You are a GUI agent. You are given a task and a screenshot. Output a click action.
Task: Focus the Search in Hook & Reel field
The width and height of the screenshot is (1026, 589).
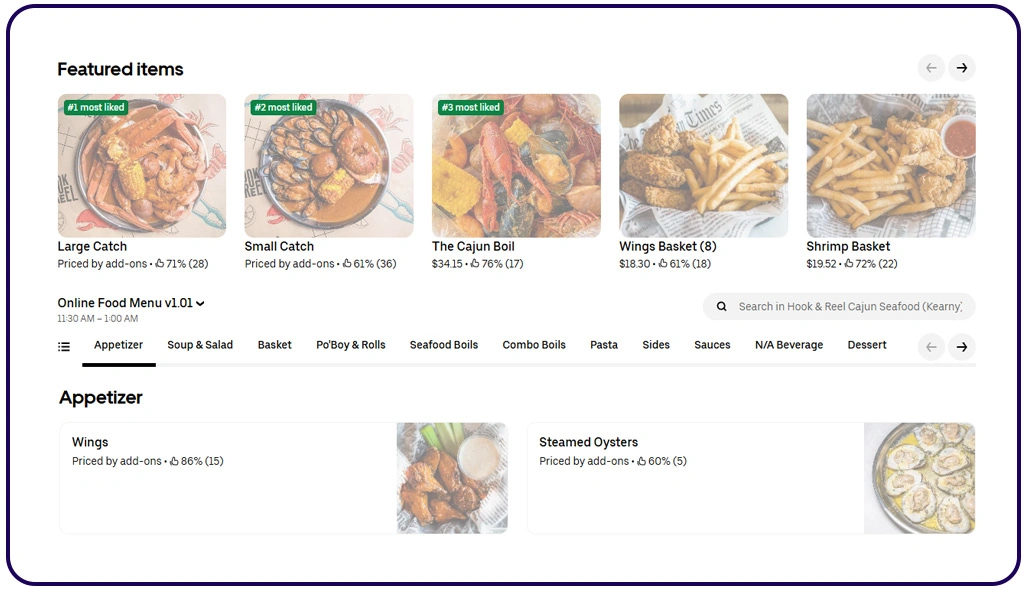point(839,306)
